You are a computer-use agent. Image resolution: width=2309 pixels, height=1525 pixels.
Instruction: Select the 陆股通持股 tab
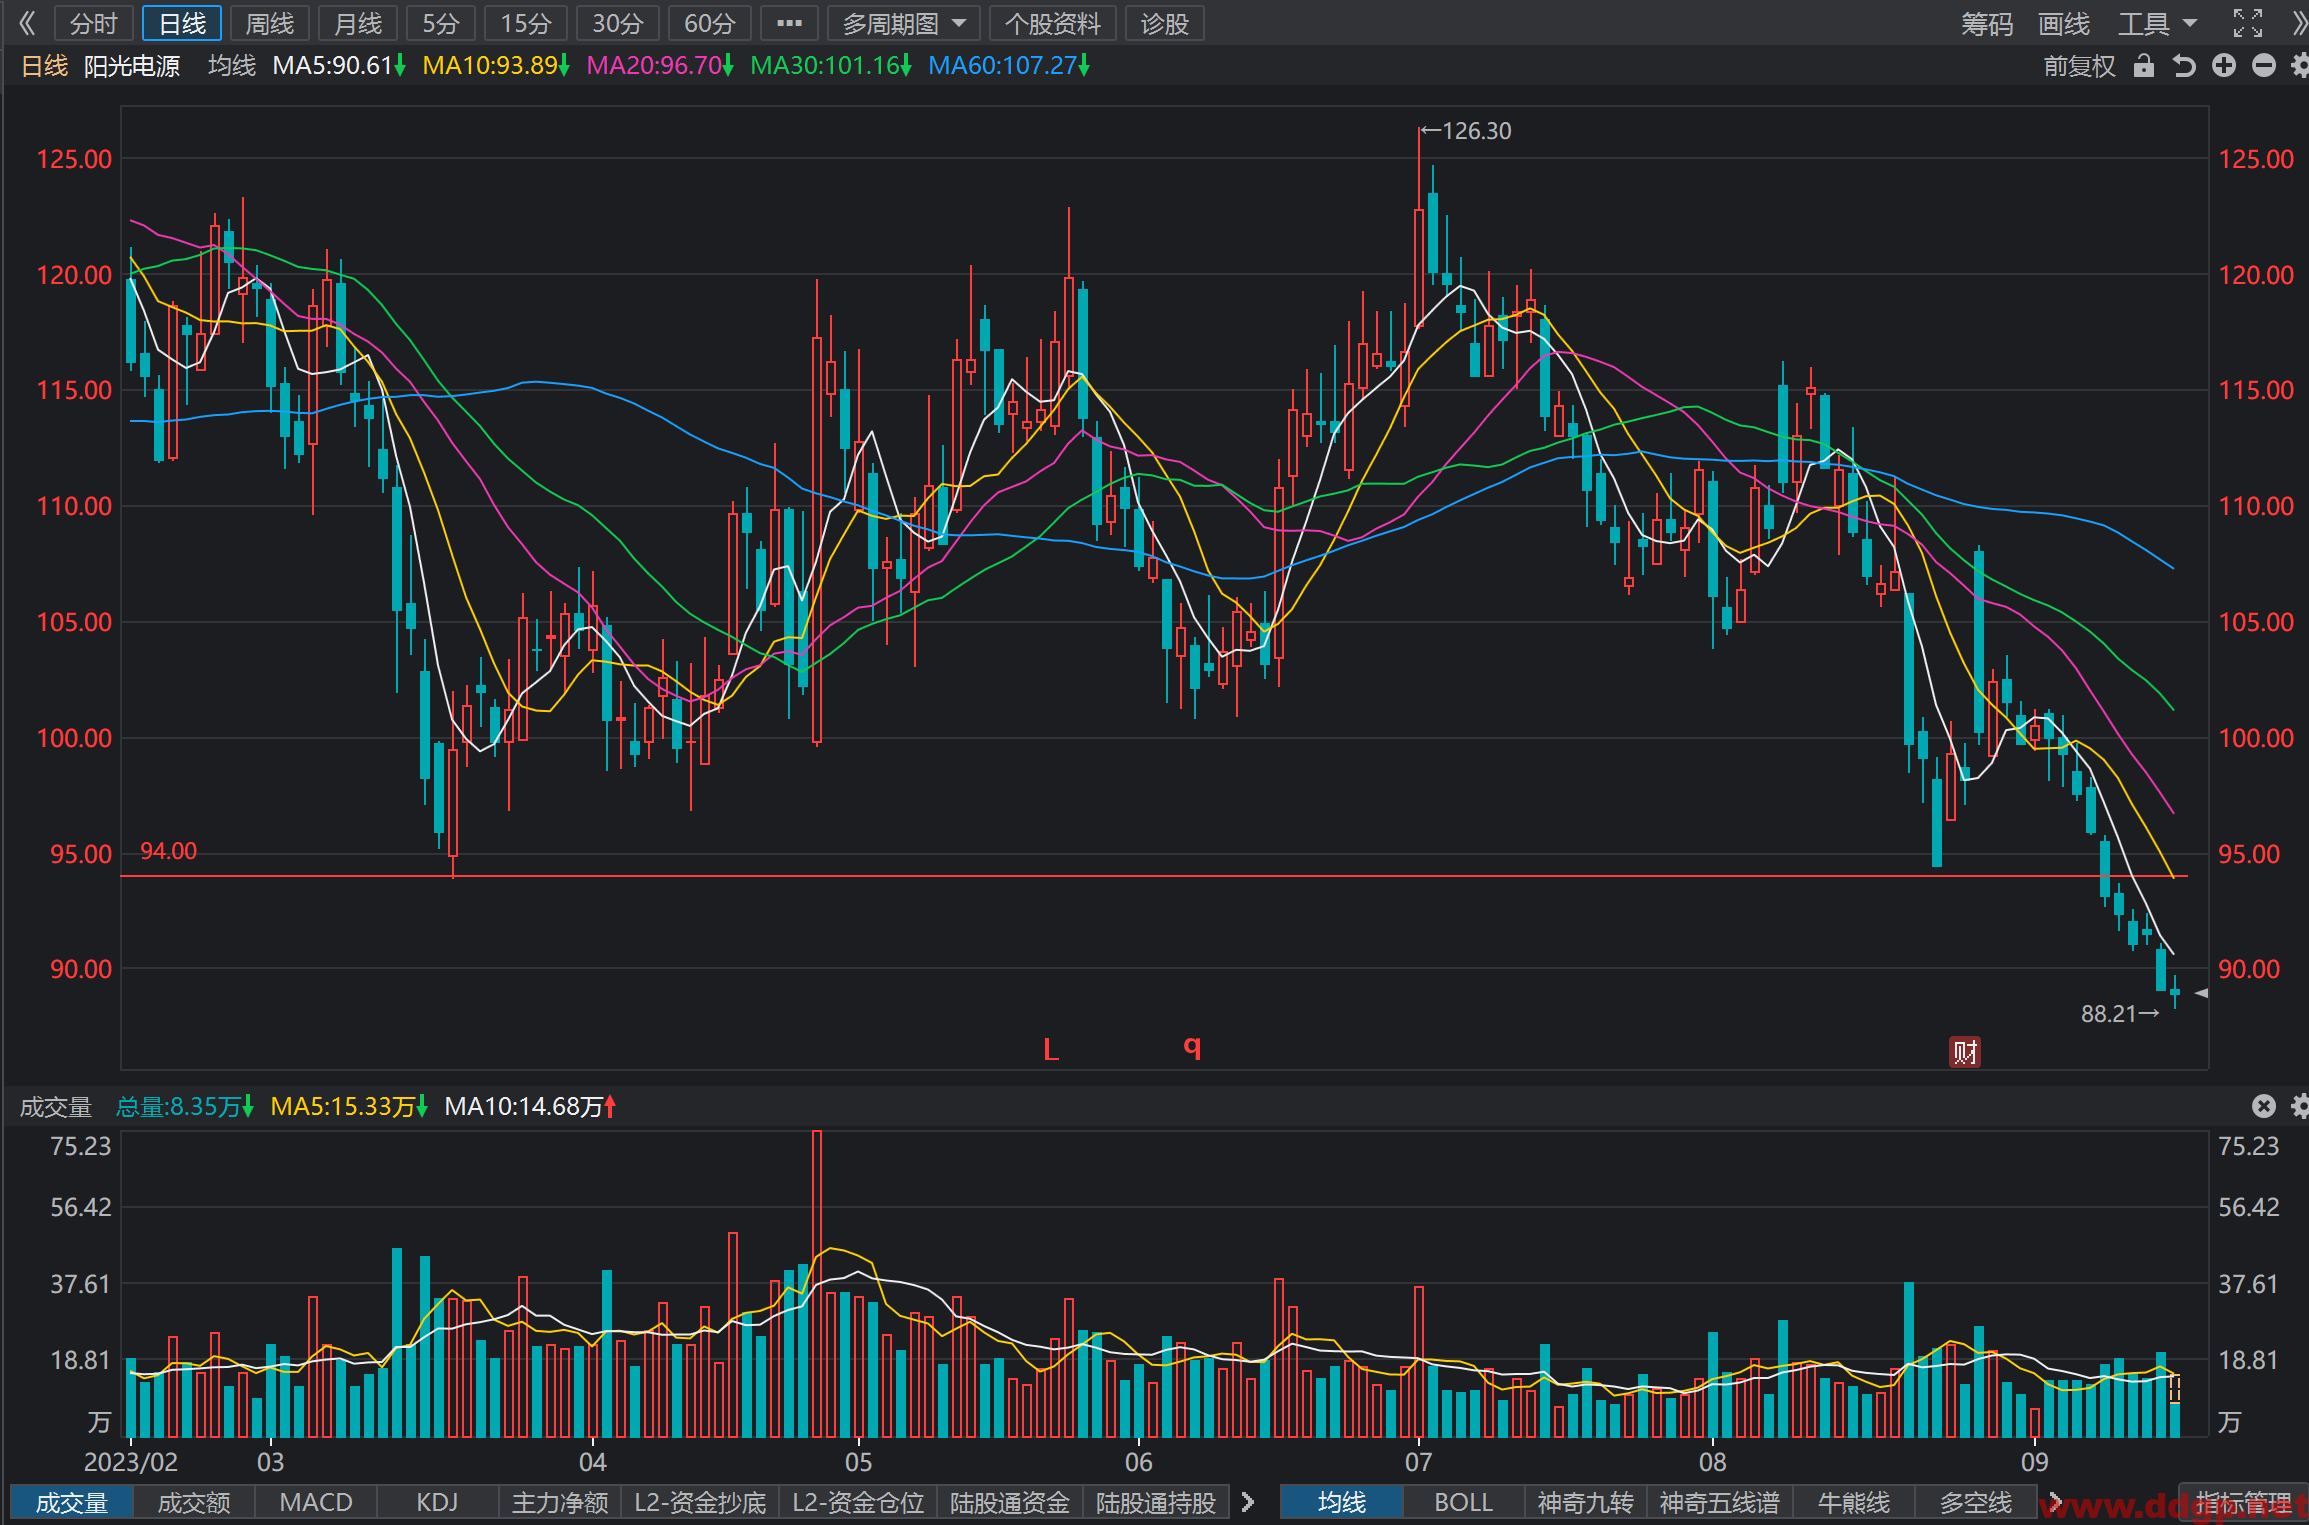point(1156,1503)
